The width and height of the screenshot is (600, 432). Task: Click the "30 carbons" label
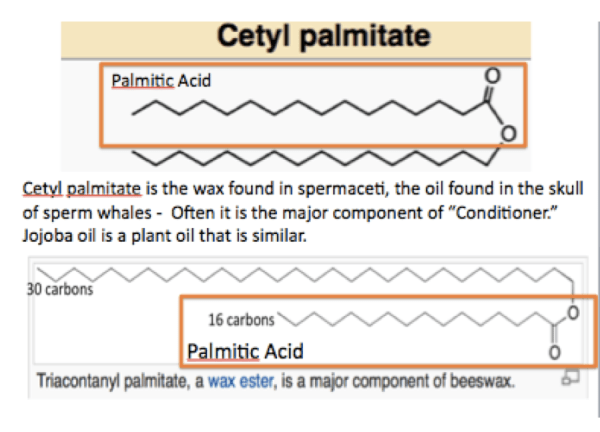tap(60, 290)
